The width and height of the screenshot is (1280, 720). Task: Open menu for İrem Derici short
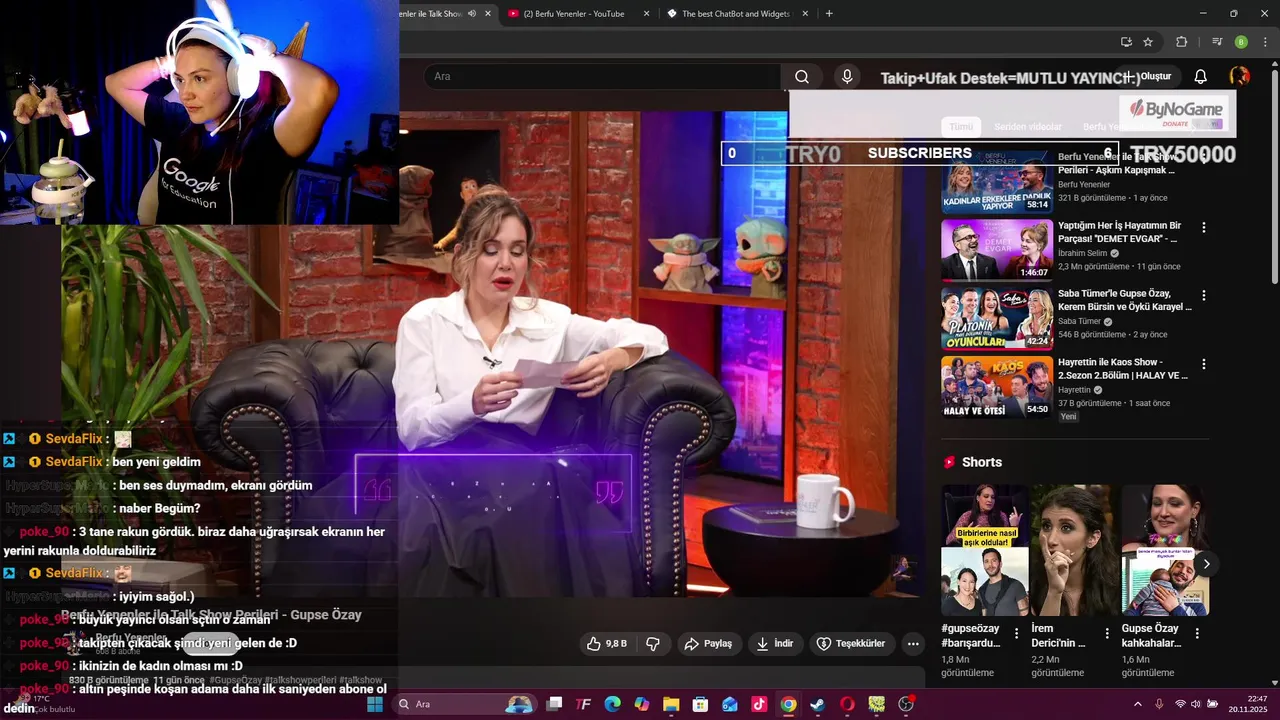1107,633
